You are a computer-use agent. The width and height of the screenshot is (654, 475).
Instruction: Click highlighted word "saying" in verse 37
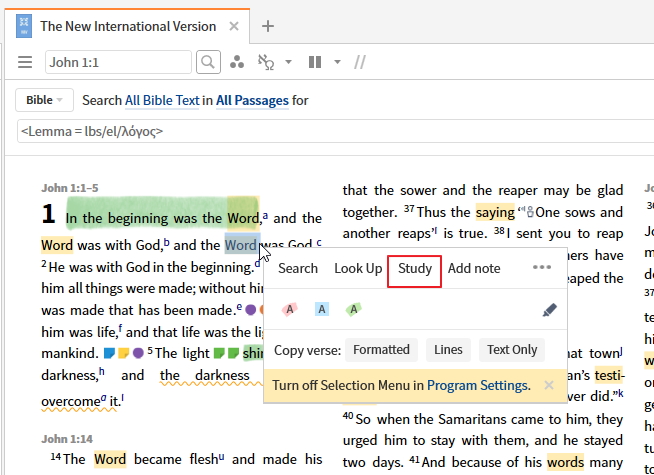tap(495, 212)
